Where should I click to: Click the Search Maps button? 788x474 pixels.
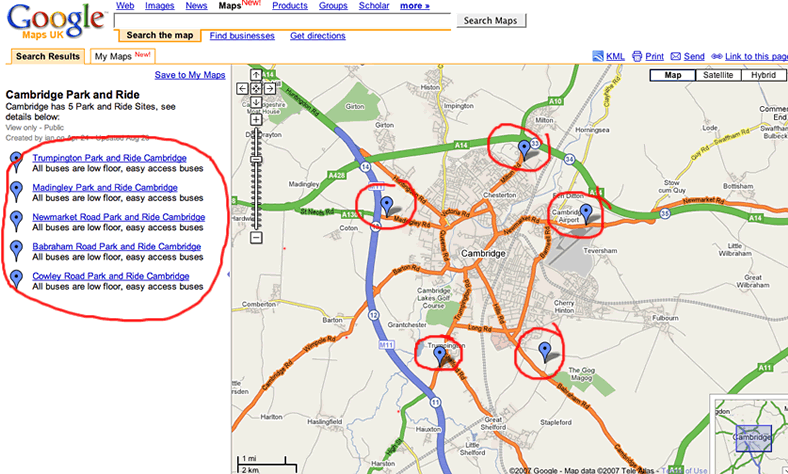(490, 21)
